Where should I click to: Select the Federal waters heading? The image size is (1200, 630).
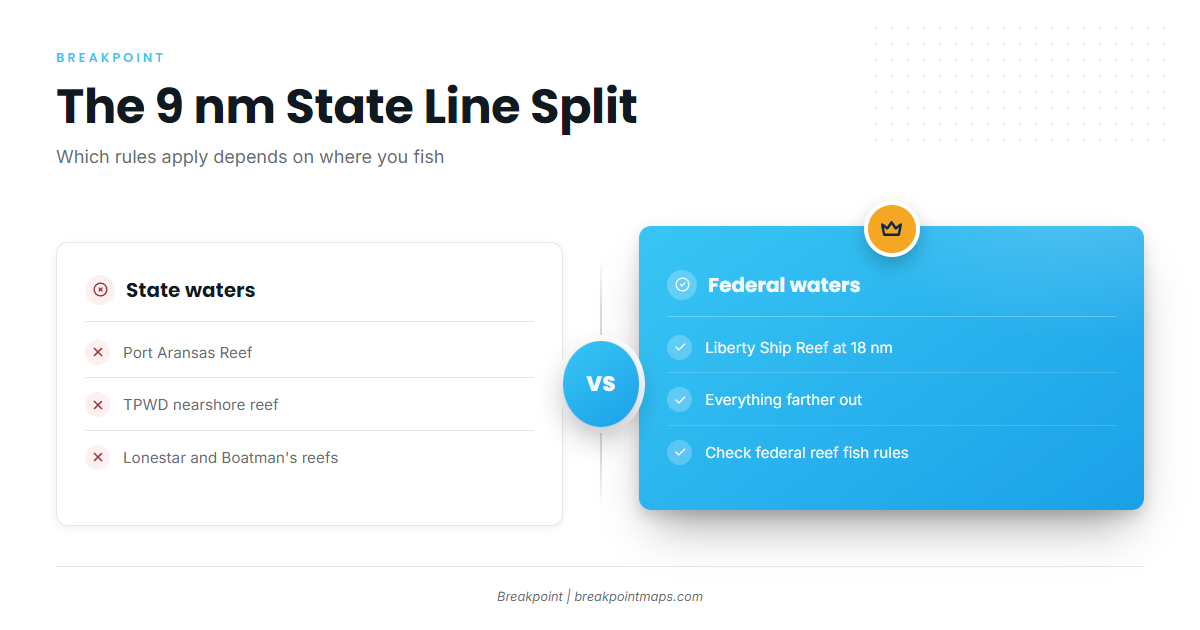(x=784, y=285)
